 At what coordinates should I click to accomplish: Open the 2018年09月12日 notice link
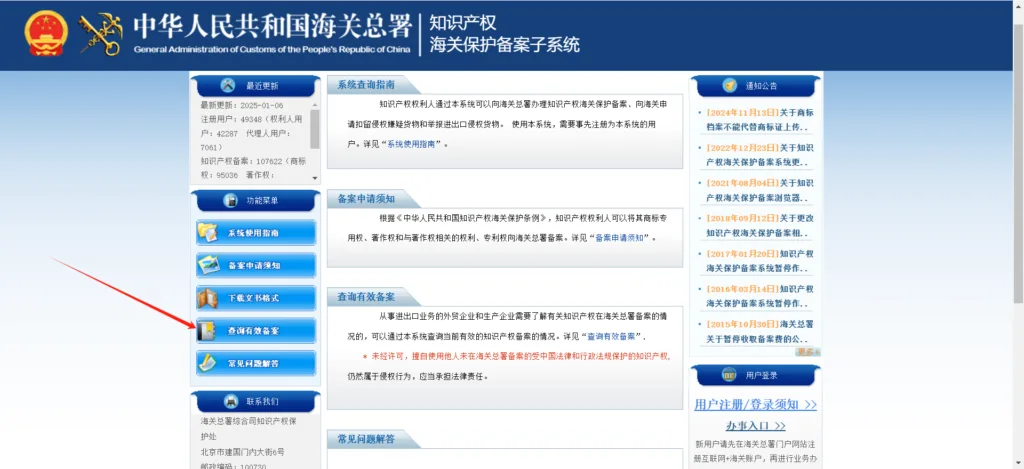click(x=759, y=225)
